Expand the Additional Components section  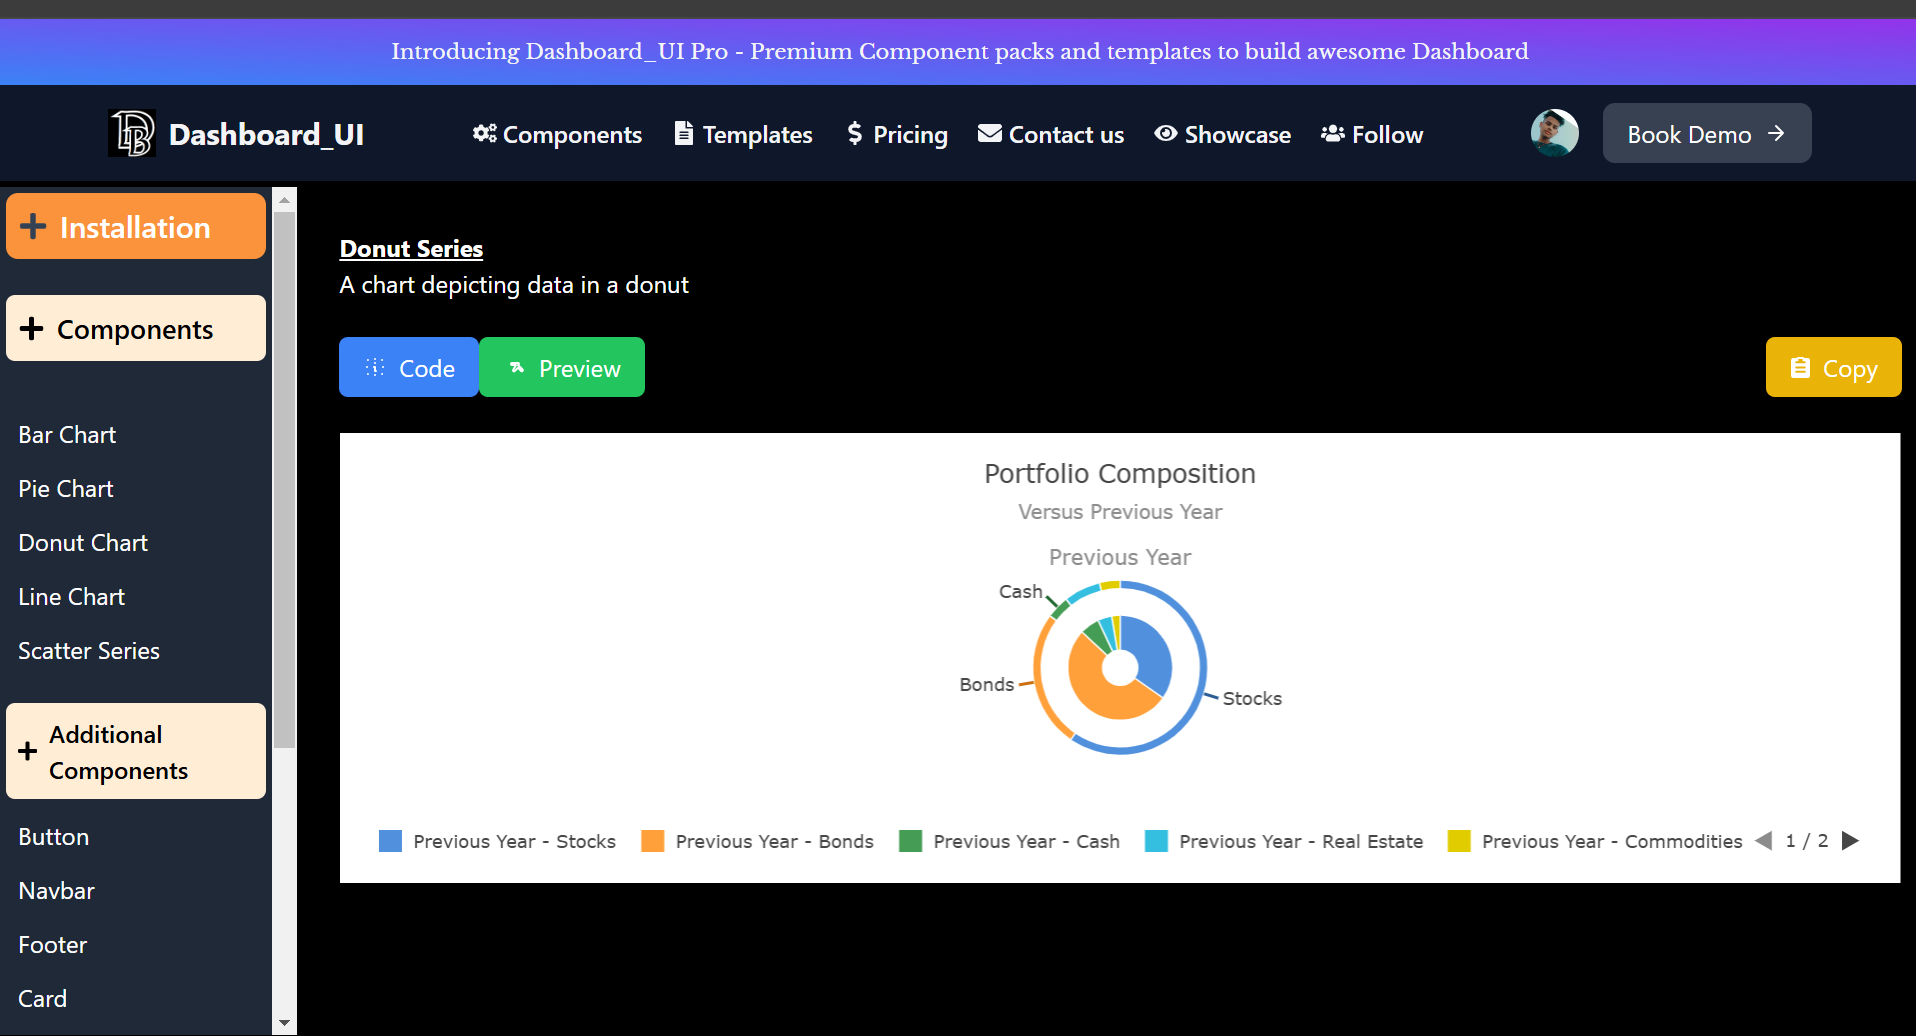coord(135,751)
